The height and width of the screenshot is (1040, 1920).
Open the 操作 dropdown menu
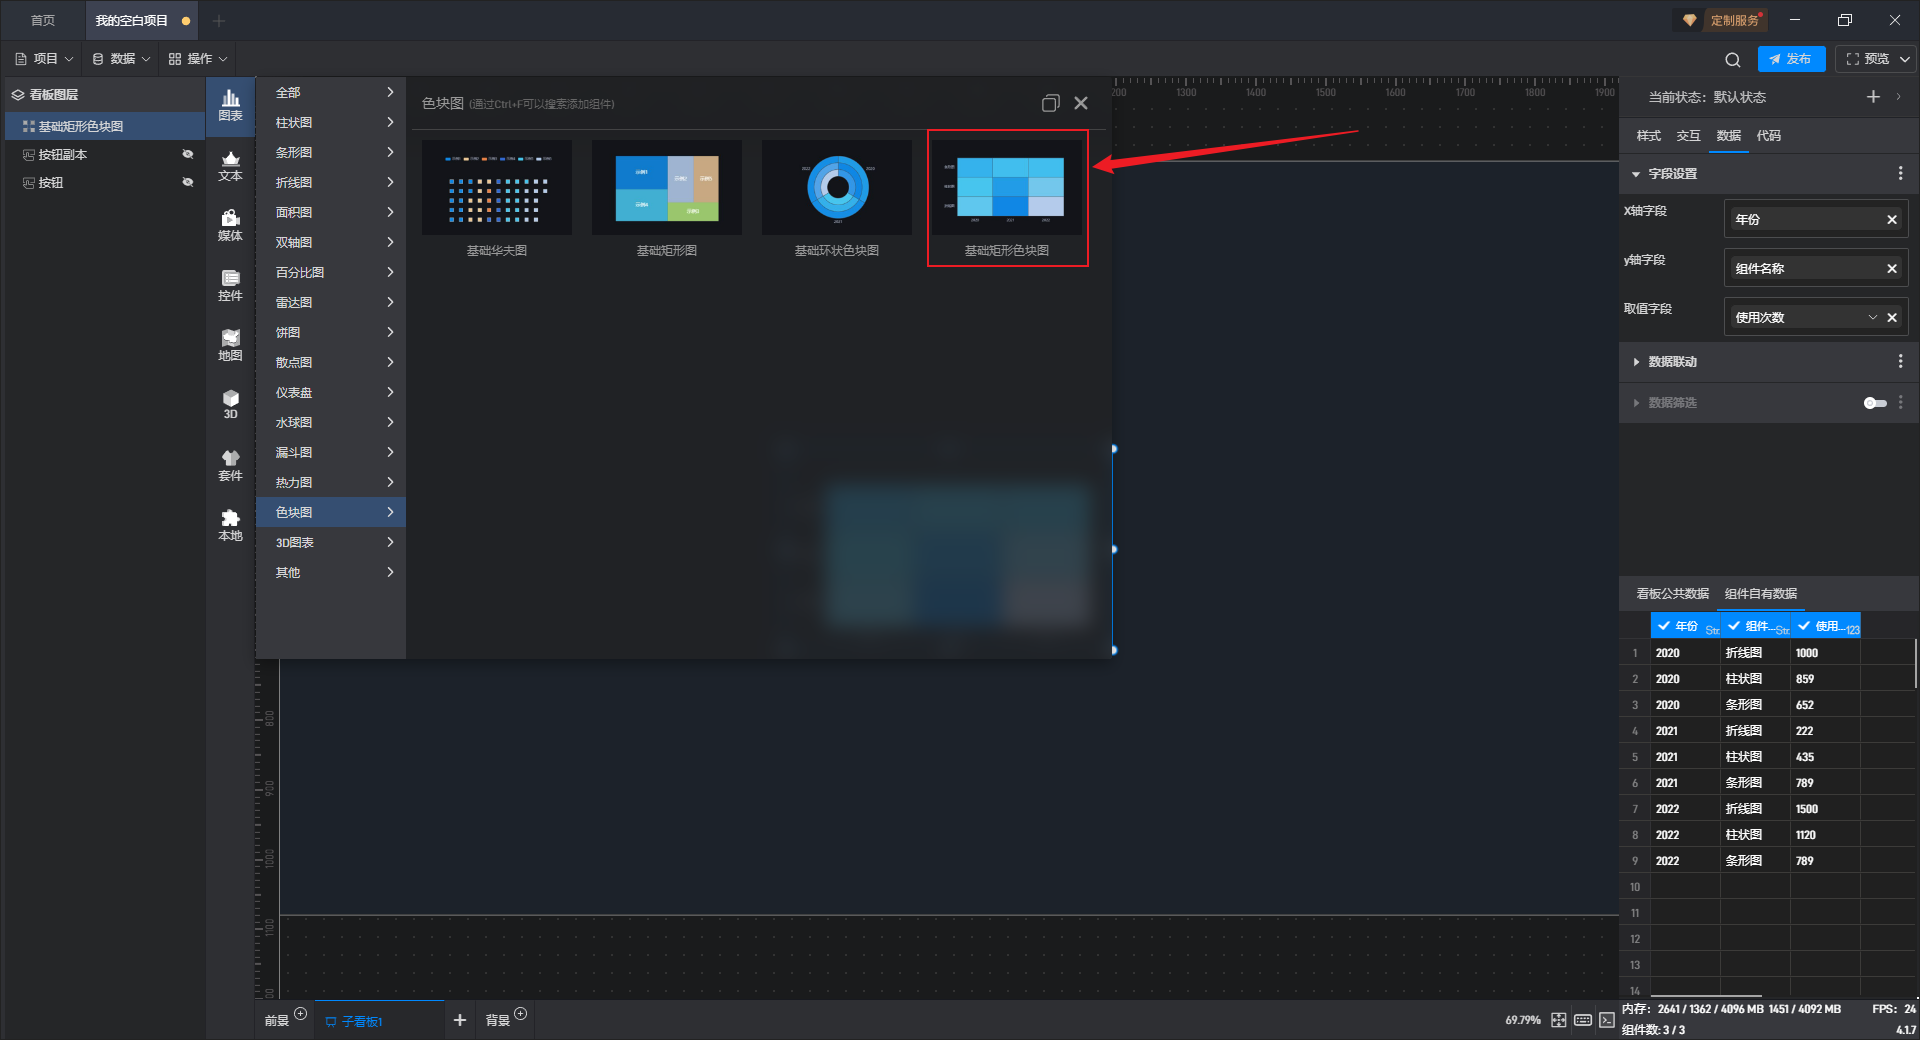pos(198,59)
